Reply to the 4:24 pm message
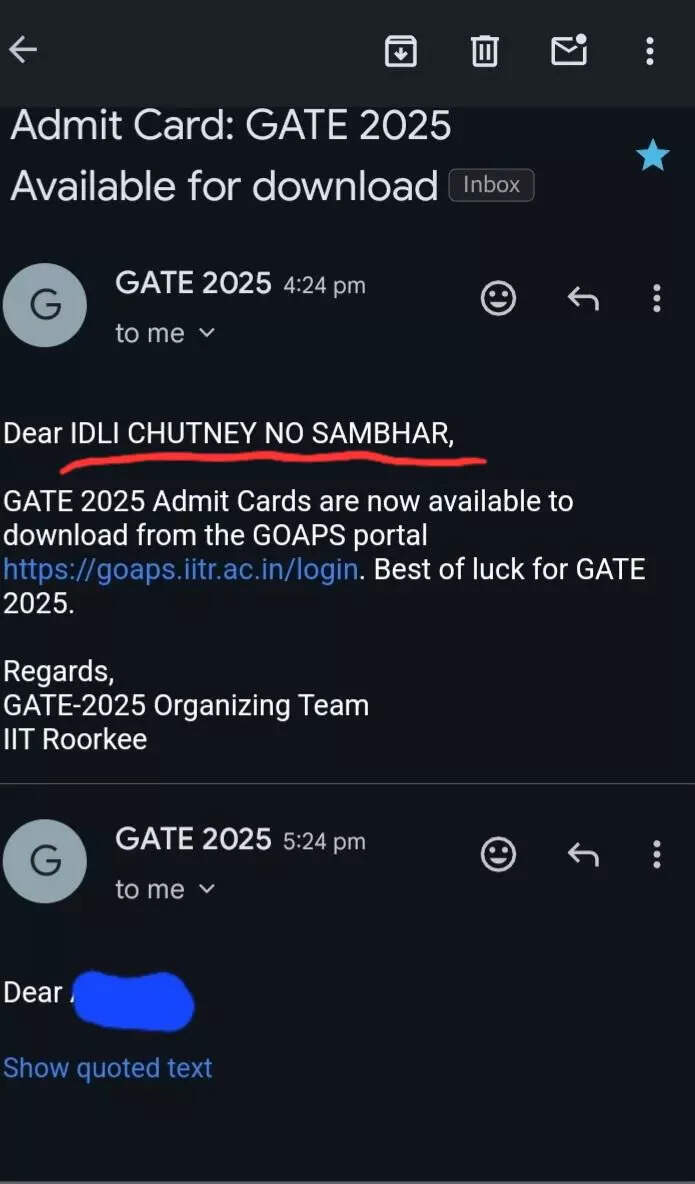This screenshot has height=1184, width=695. (x=582, y=297)
